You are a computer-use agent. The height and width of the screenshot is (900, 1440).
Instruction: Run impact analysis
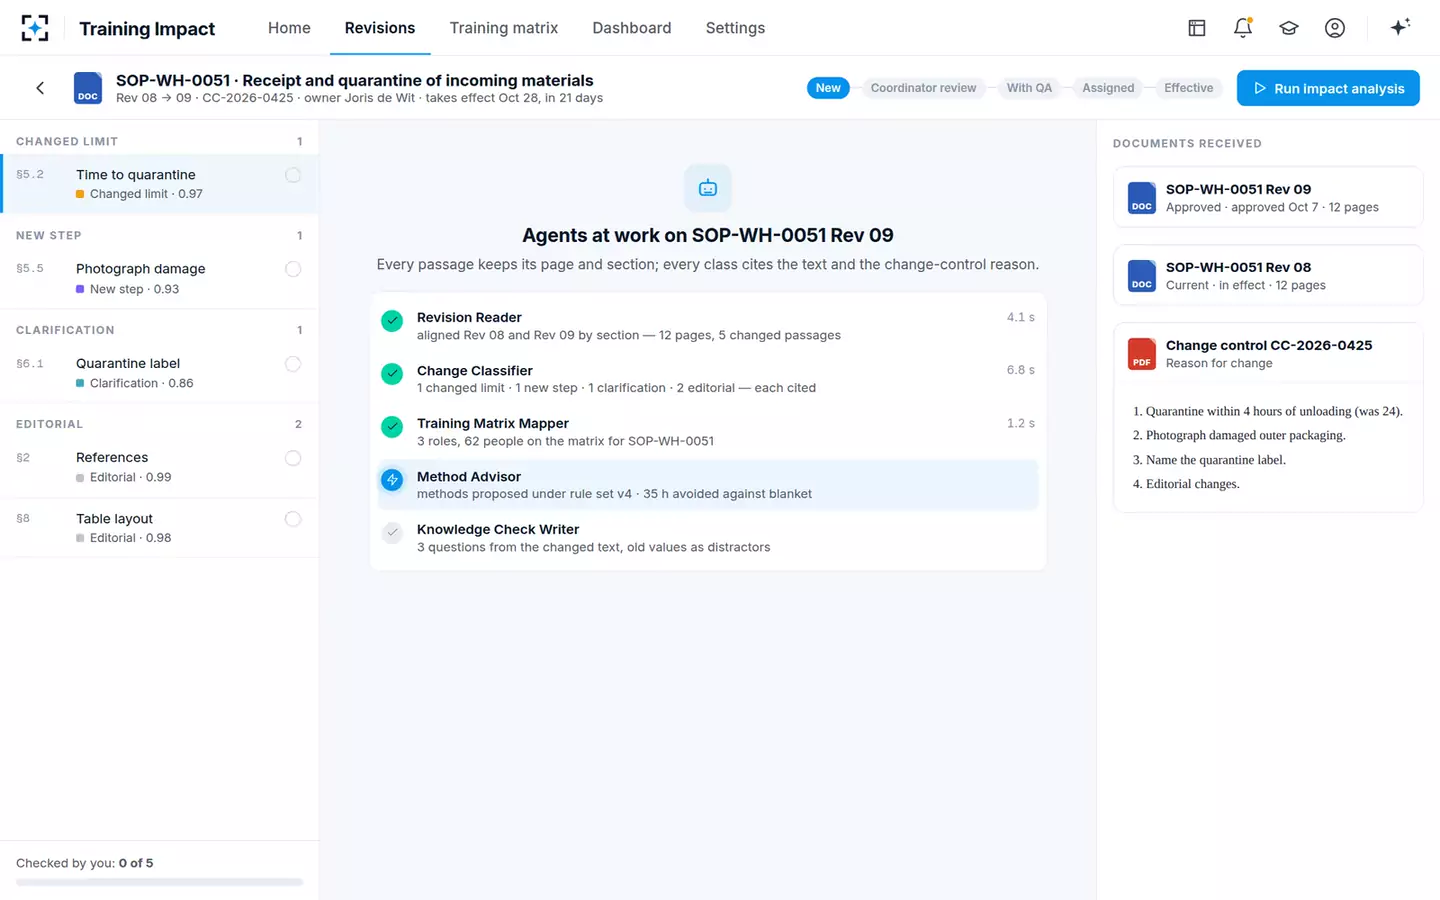(x=1328, y=88)
